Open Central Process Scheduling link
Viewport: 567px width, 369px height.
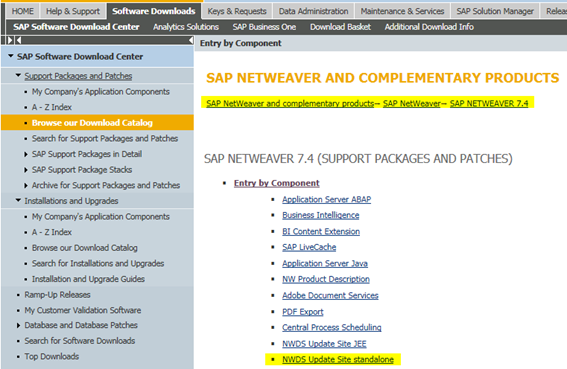(x=332, y=327)
